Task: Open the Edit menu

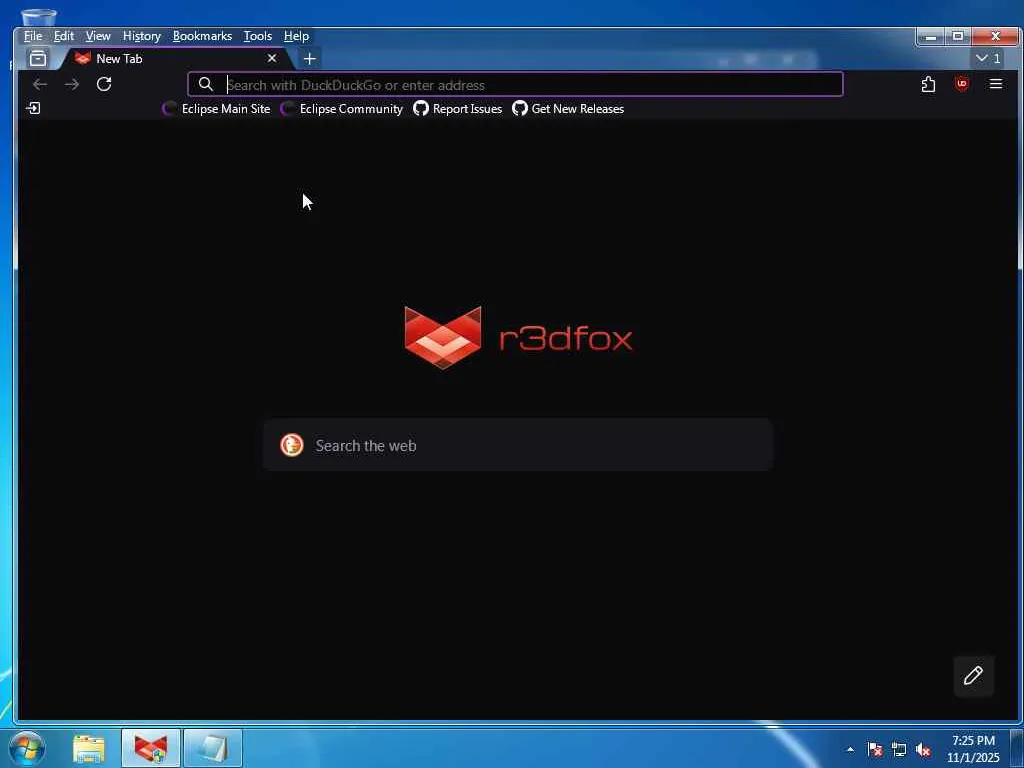Action: click(x=63, y=36)
